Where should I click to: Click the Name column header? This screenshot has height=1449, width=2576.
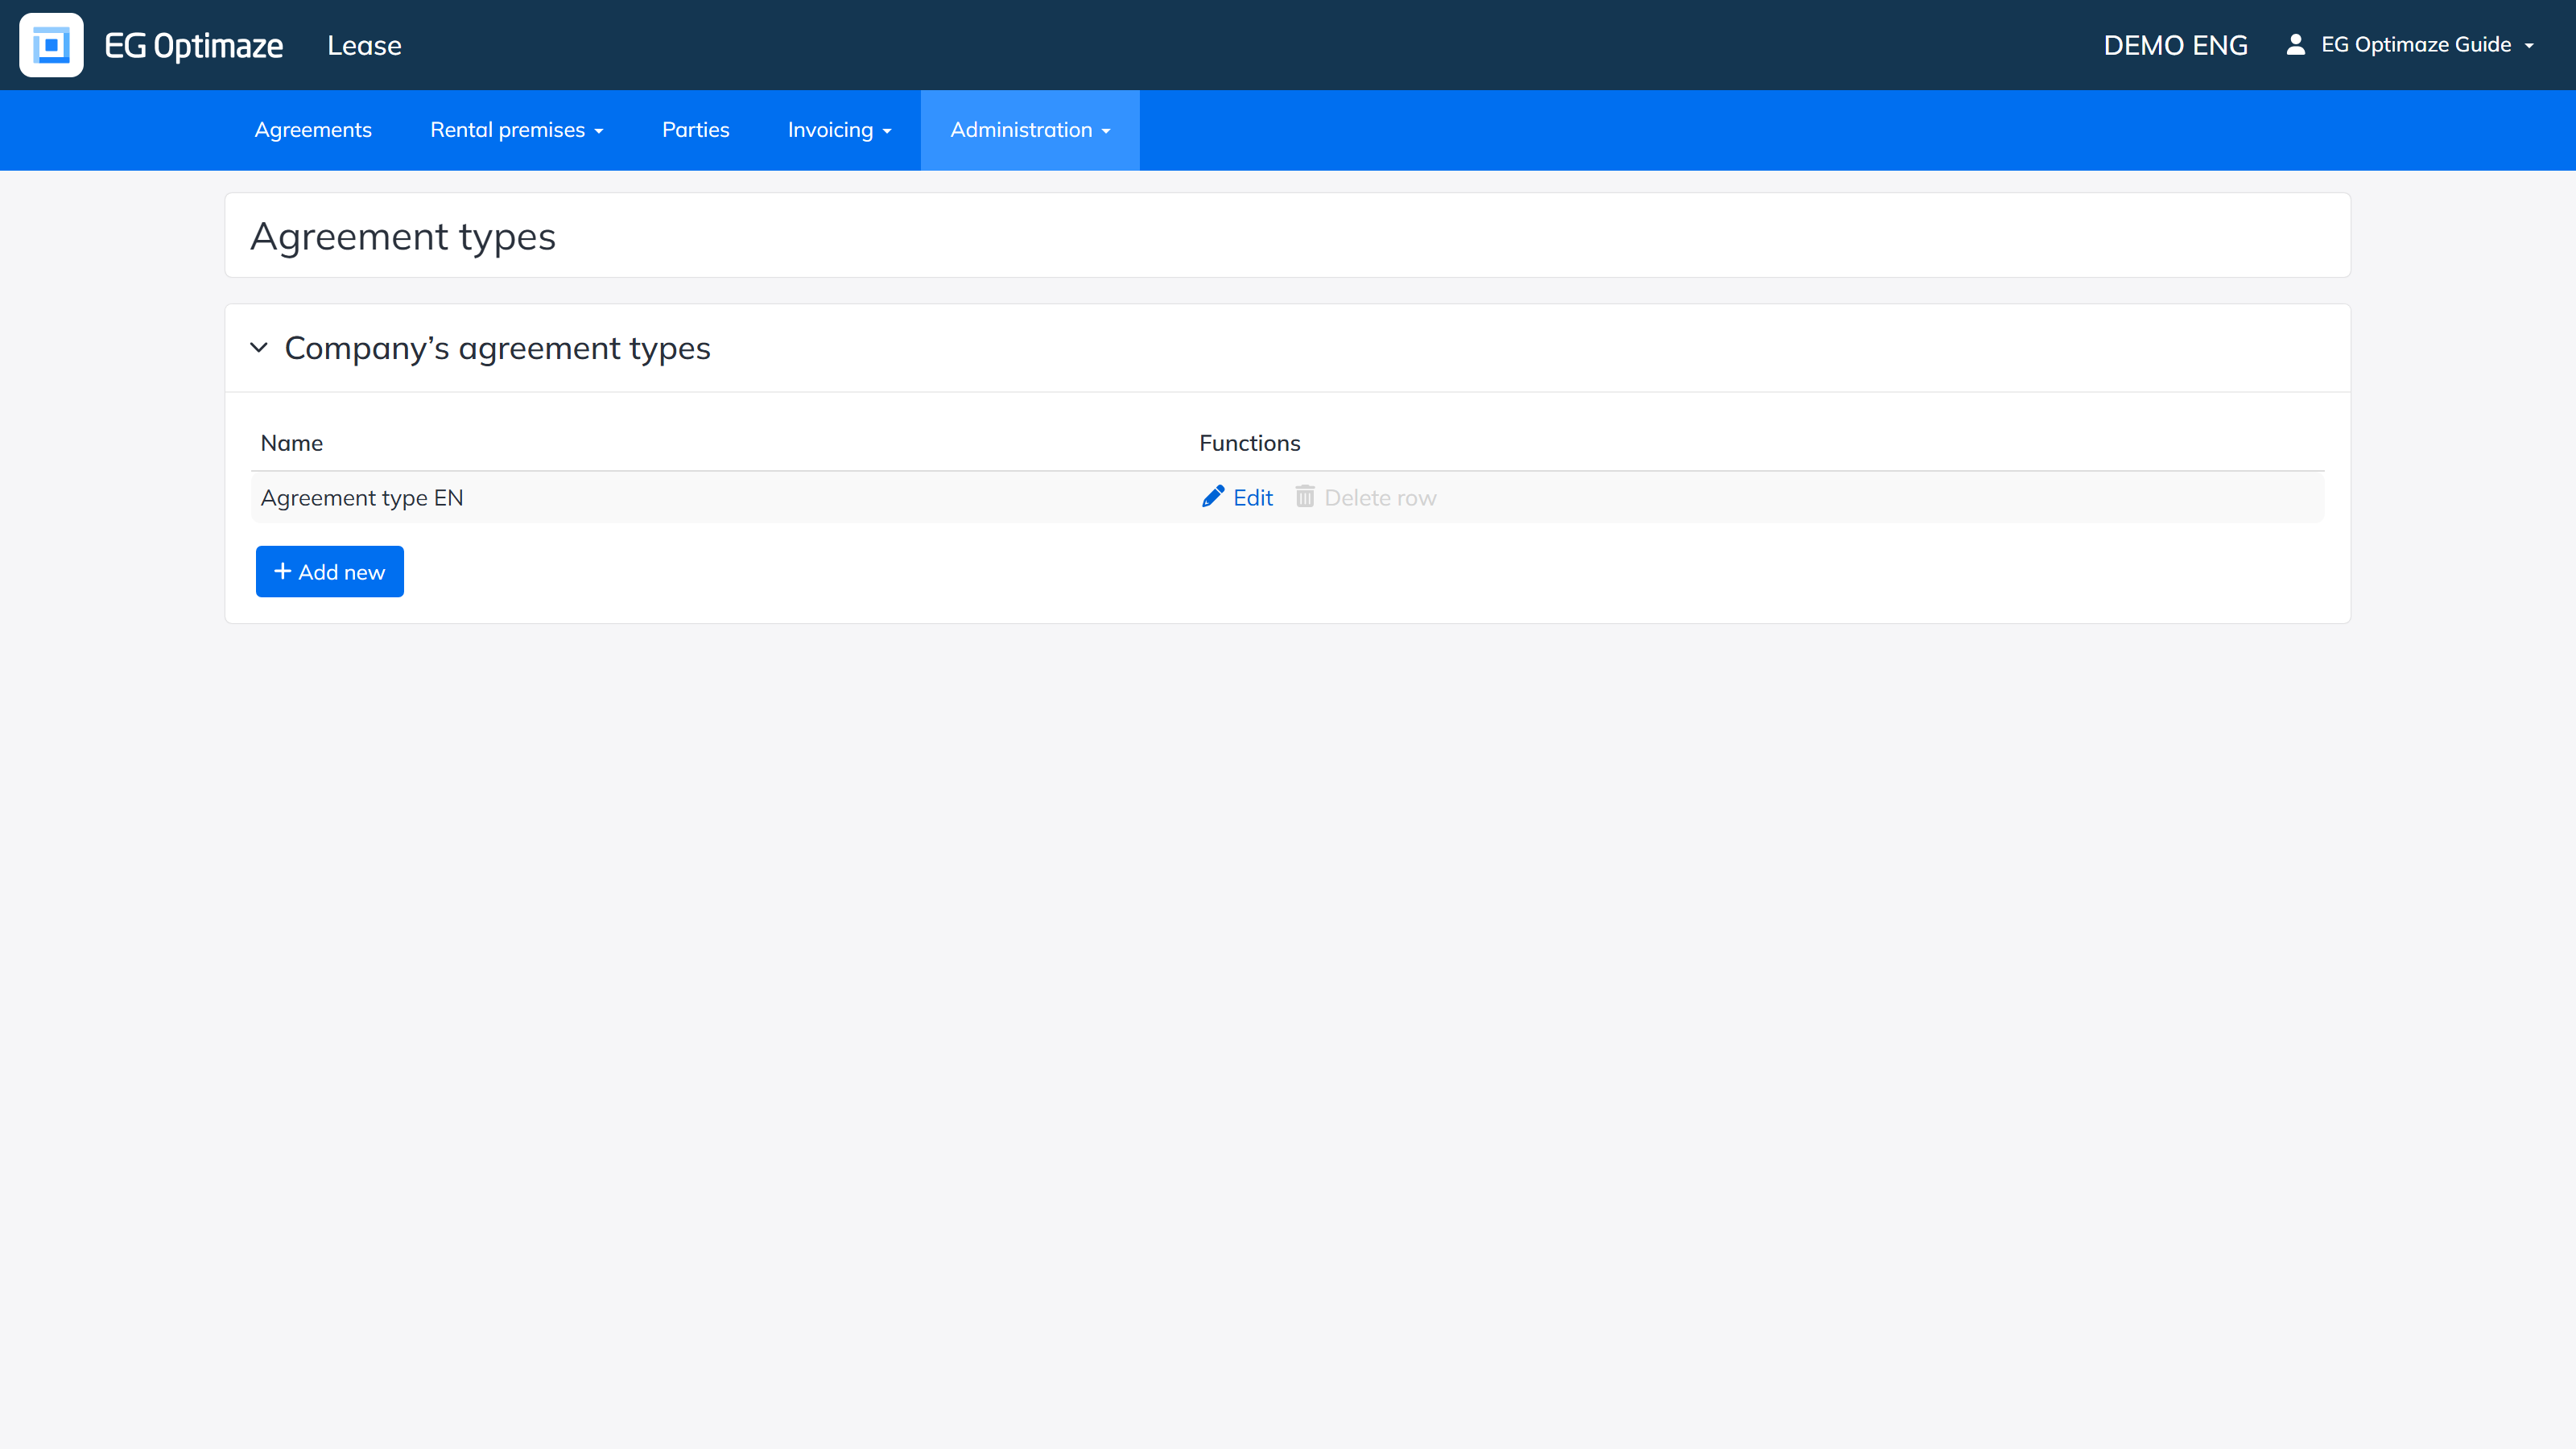pyautogui.click(x=292, y=443)
